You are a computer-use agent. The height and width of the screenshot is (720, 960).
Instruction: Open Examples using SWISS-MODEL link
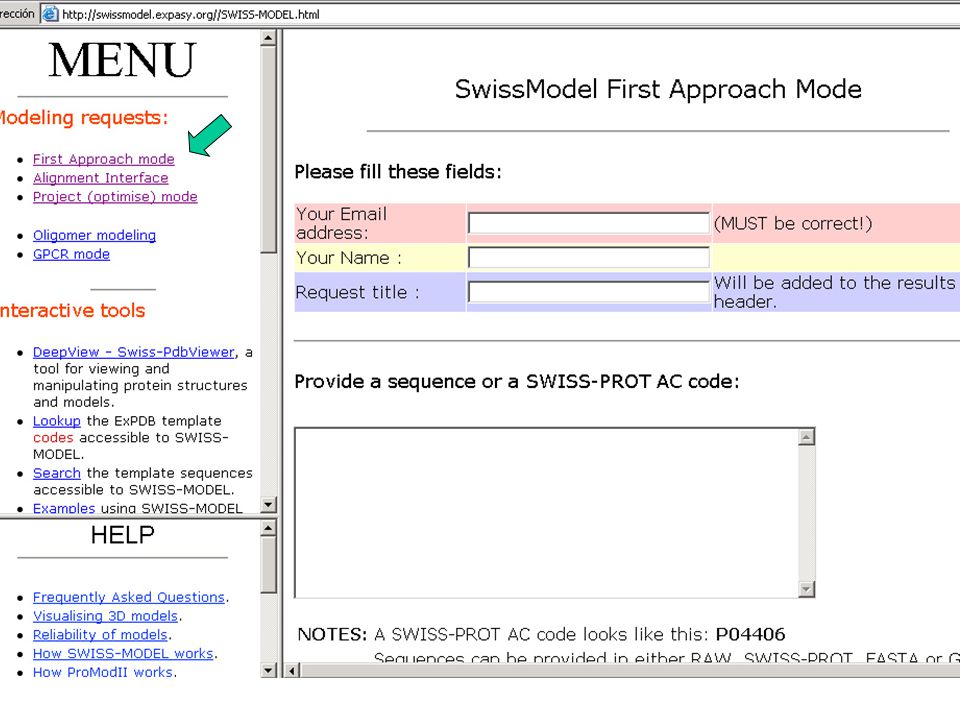(x=64, y=508)
